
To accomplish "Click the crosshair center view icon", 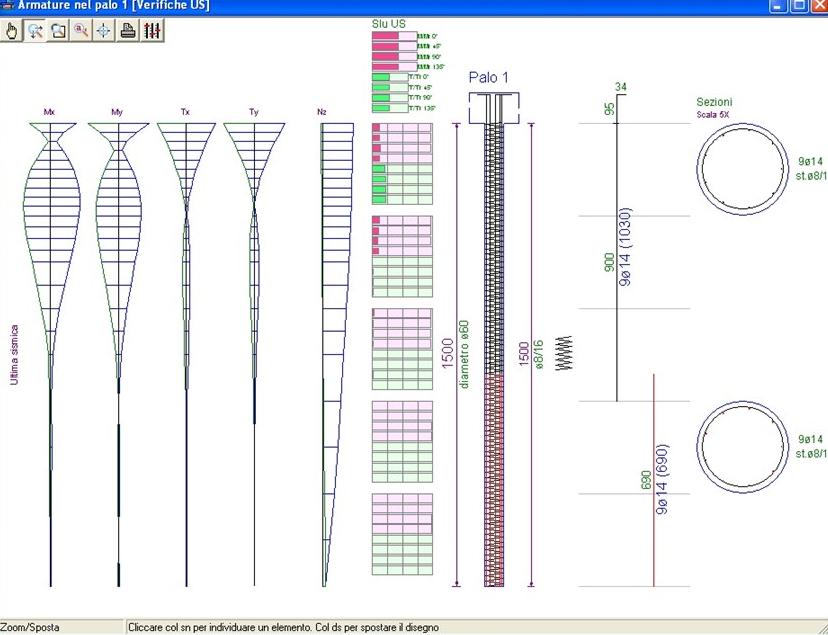I will pos(103,30).
